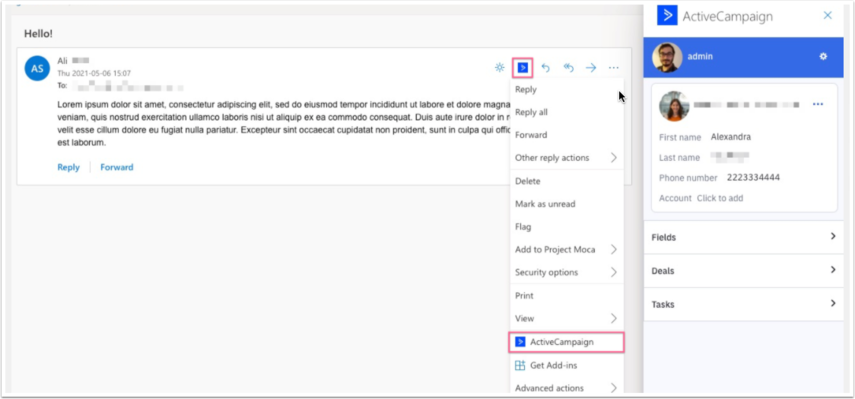Expand Add to Project Moca submenu
Viewport: 855px width, 399px height.
click(567, 250)
